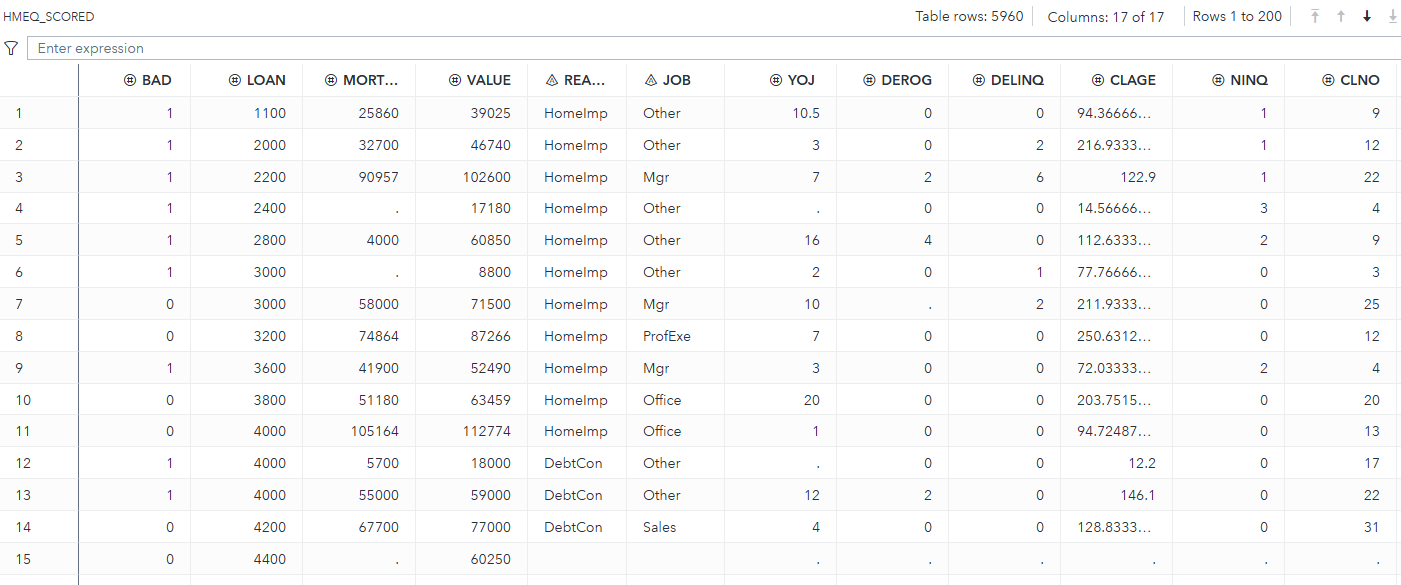The height and width of the screenshot is (585, 1401).
Task: Select row number 5 in the table
Action: (19, 240)
